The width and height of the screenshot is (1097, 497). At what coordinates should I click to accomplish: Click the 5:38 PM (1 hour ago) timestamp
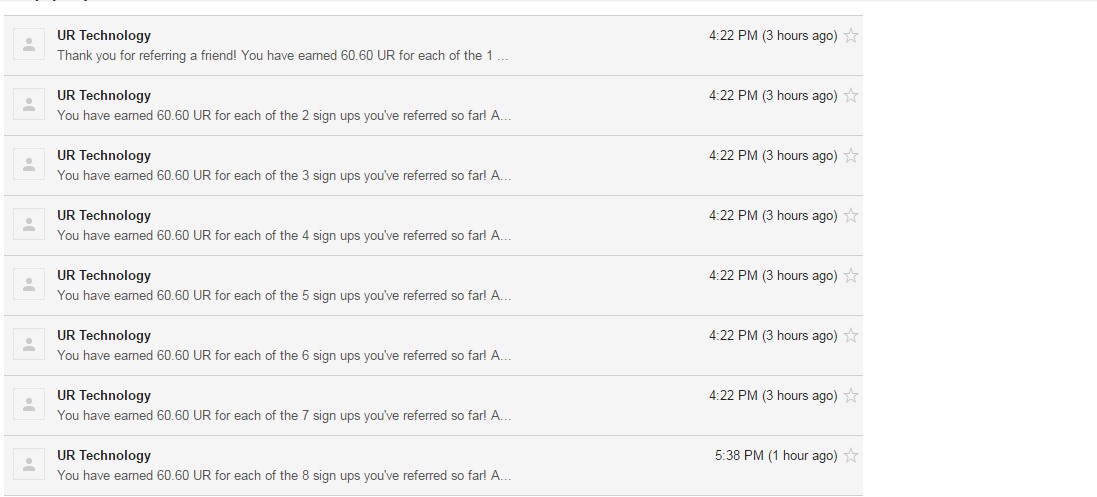click(775, 456)
